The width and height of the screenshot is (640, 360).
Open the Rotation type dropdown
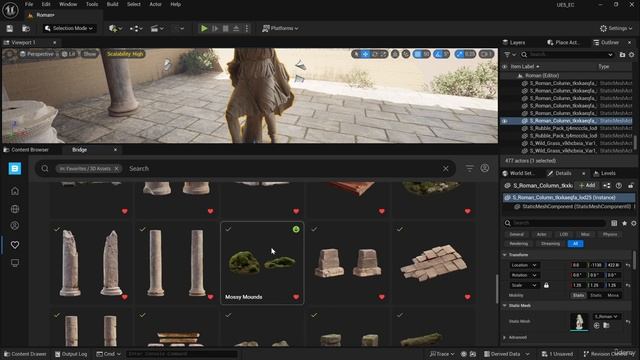[x=524, y=275]
